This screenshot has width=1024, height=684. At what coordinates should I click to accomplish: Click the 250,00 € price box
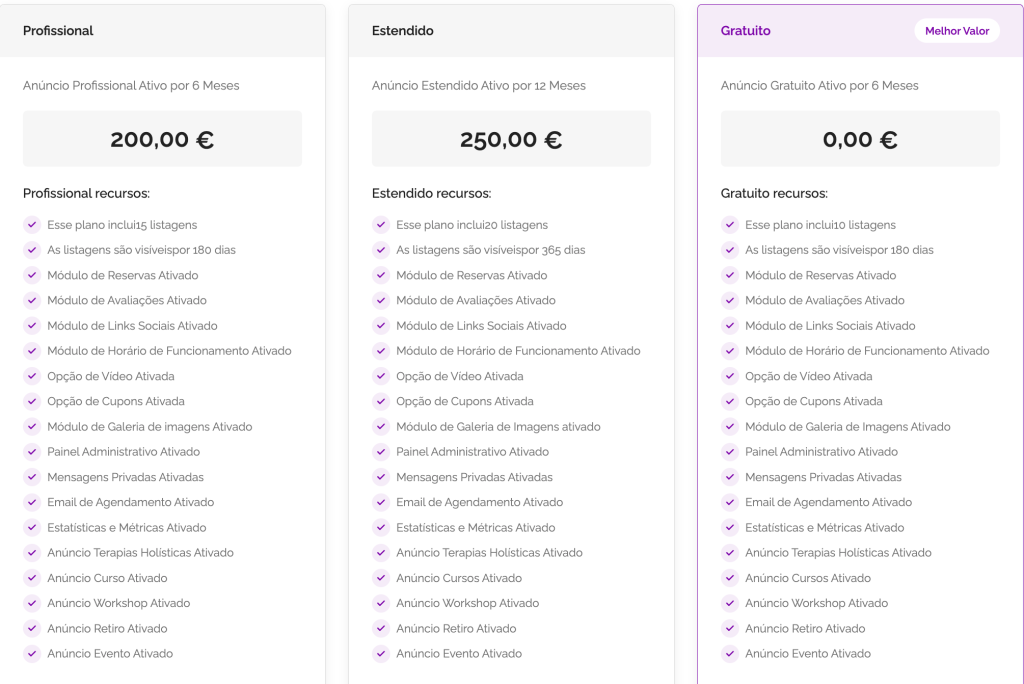[x=511, y=139]
